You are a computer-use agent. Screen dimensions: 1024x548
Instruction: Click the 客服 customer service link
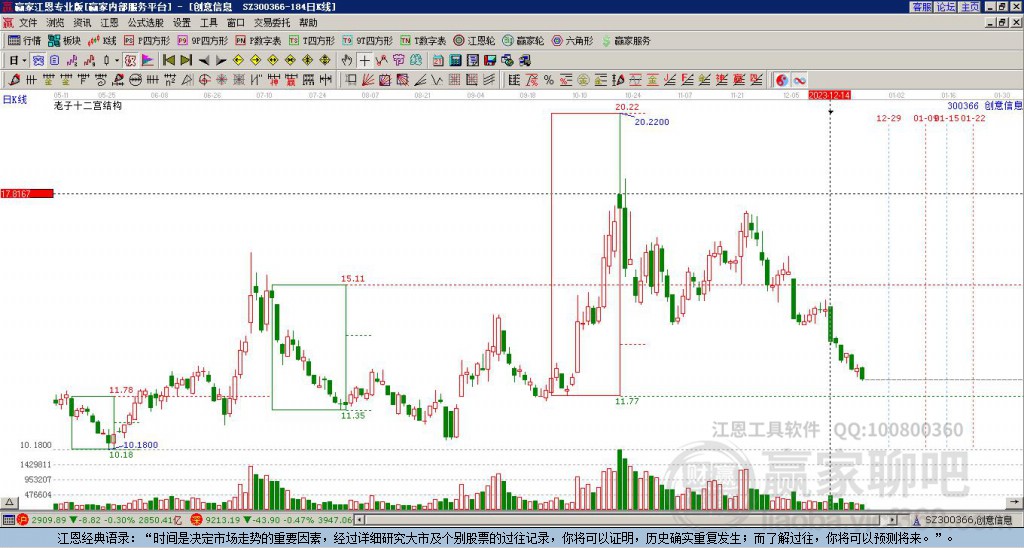tap(921, 7)
